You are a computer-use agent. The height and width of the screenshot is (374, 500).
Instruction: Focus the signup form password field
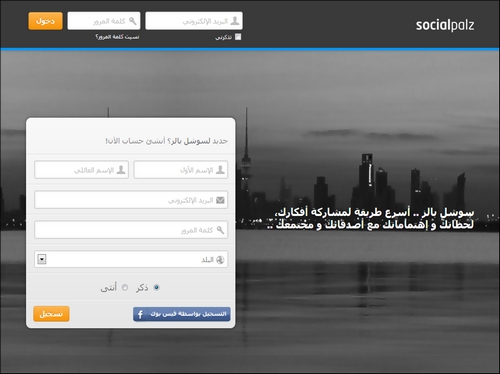131,230
